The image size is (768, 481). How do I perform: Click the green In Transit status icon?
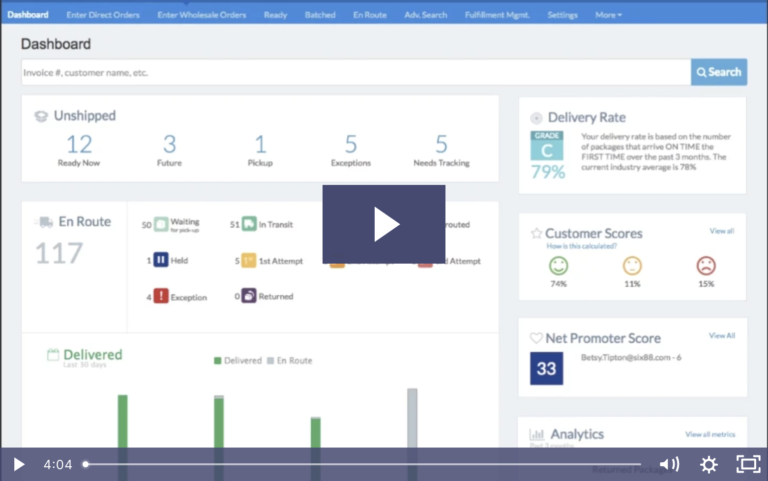coord(249,225)
